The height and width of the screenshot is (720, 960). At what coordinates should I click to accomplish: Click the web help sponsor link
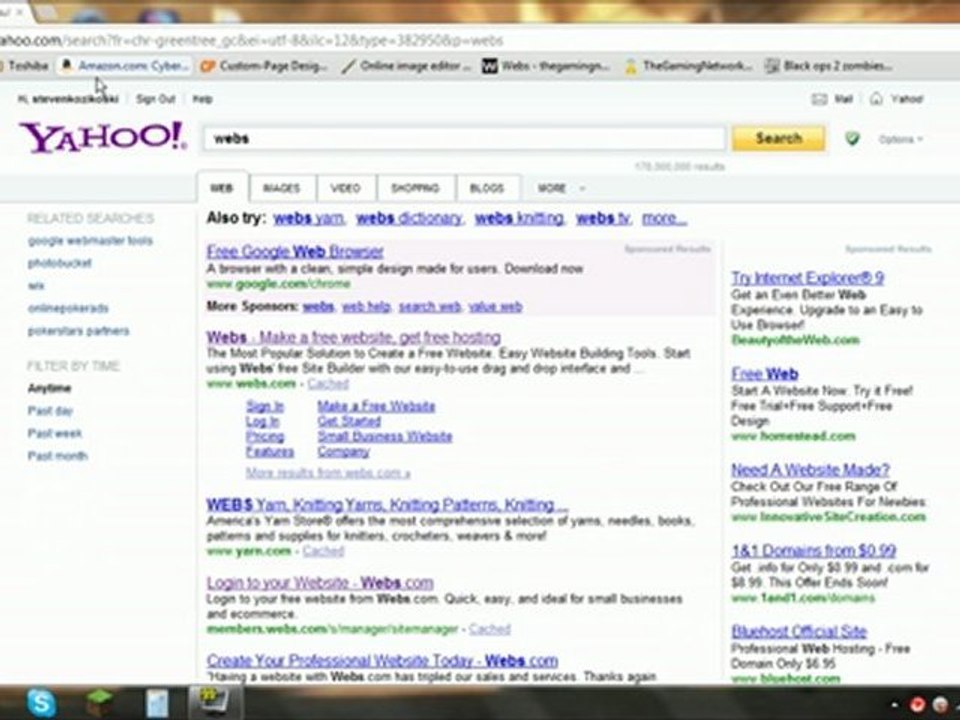(x=366, y=307)
